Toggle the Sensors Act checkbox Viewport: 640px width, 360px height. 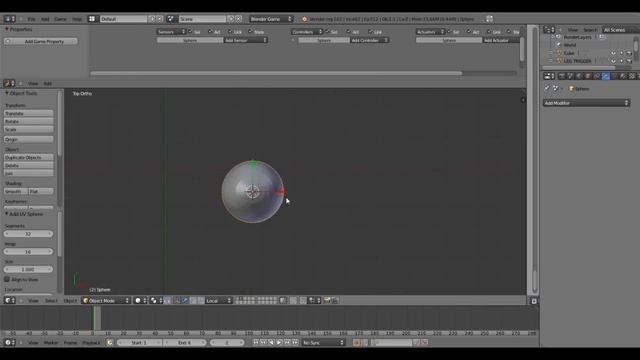click(210, 31)
